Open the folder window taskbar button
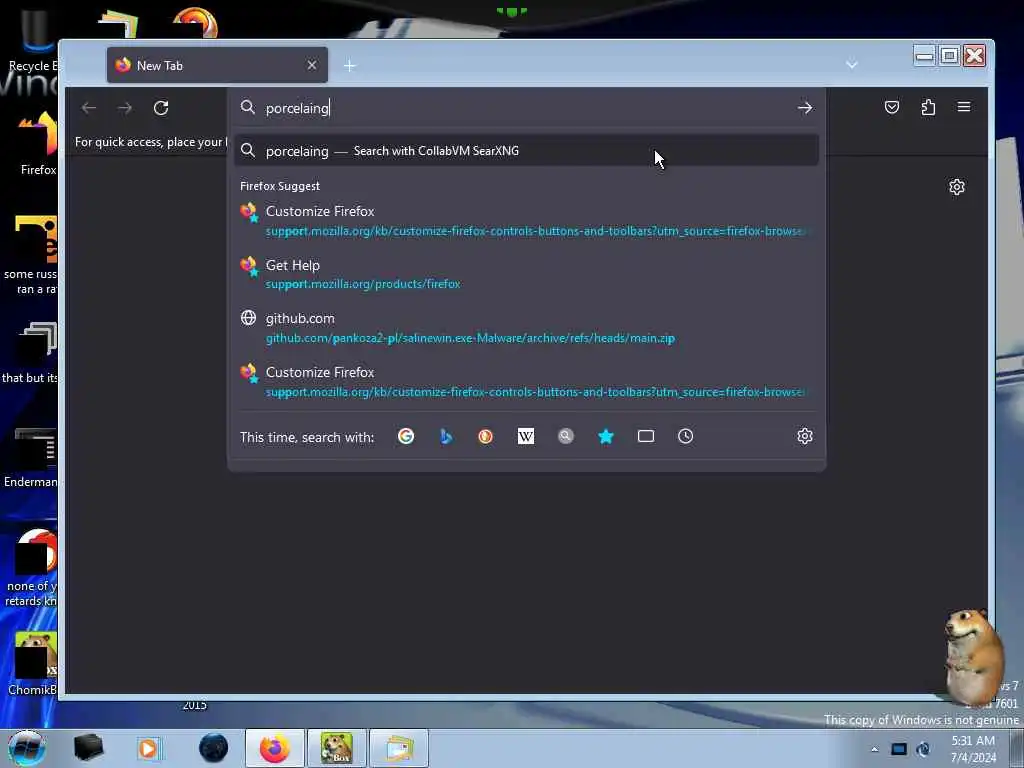The width and height of the screenshot is (1024, 768). click(x=398, y=748)
